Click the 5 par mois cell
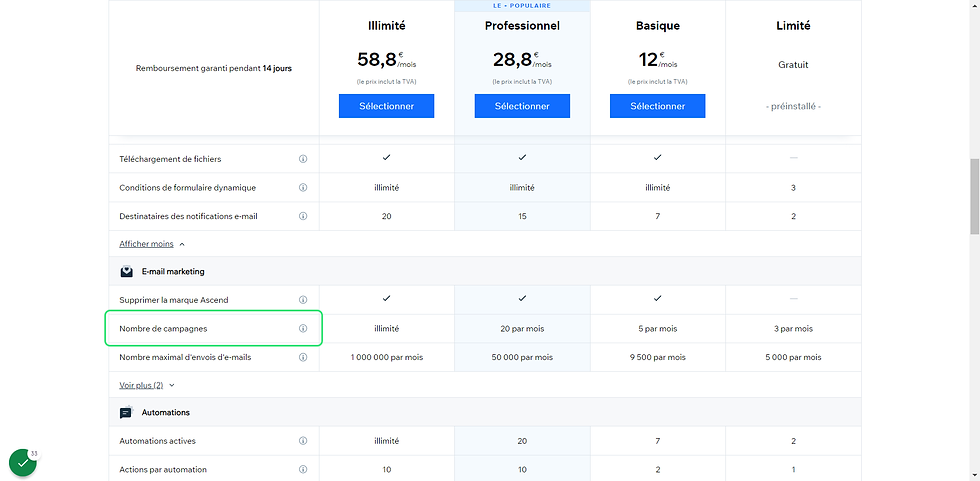Viewport: 980px width, 481px height. pyautogui.click(x=658, y=329)
